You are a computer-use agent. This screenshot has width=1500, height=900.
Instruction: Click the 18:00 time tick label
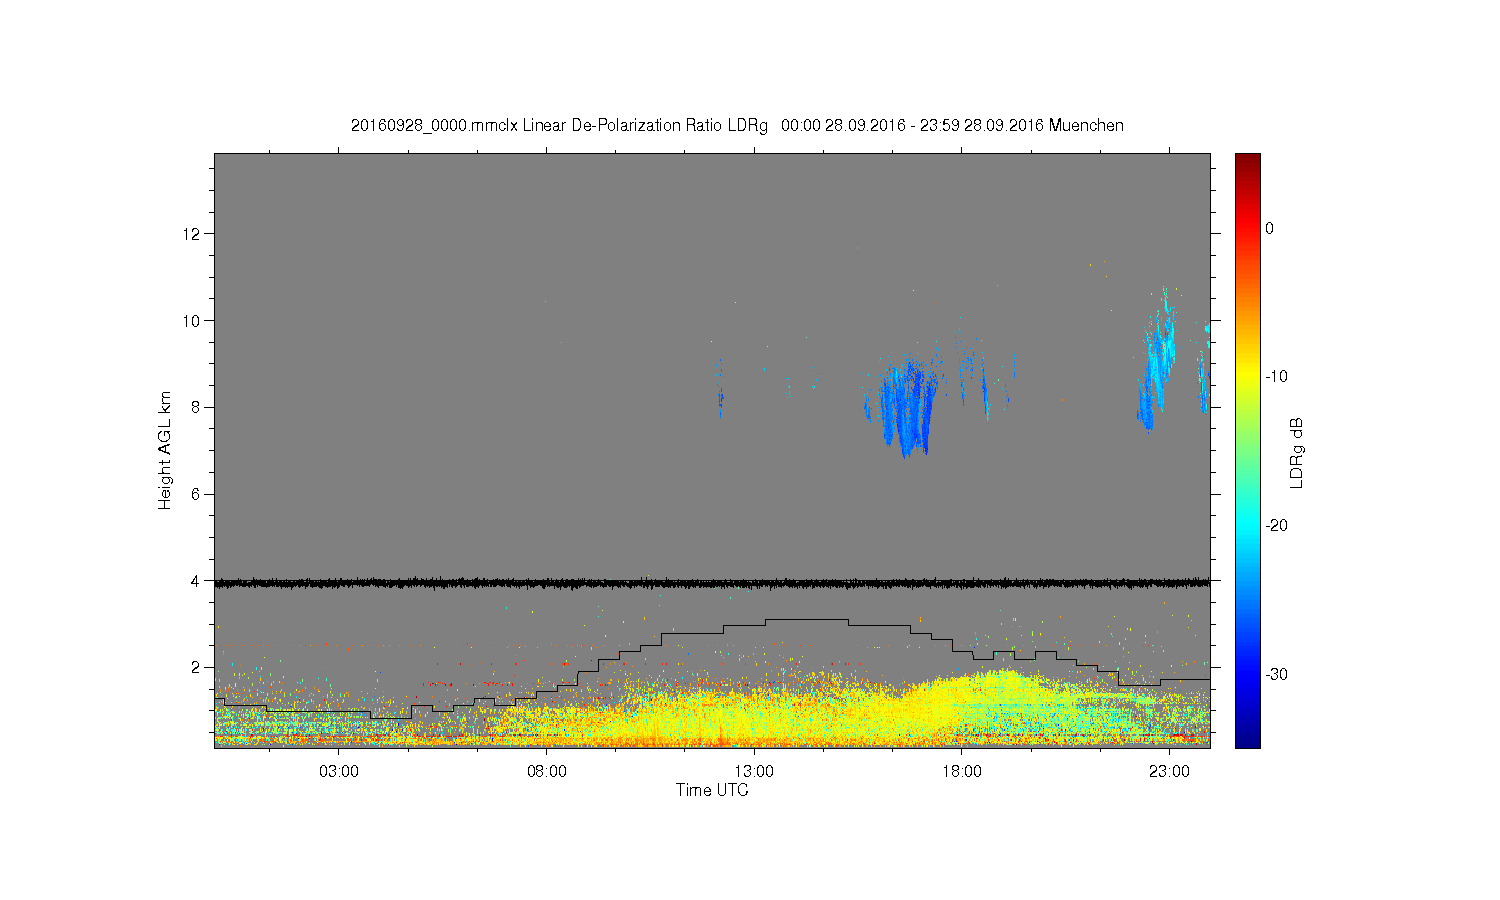tap(962, 772)
